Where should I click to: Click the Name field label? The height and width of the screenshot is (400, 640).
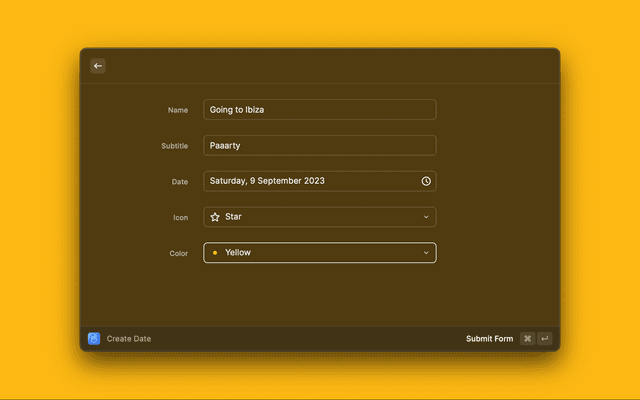click(x=178, y=110)
